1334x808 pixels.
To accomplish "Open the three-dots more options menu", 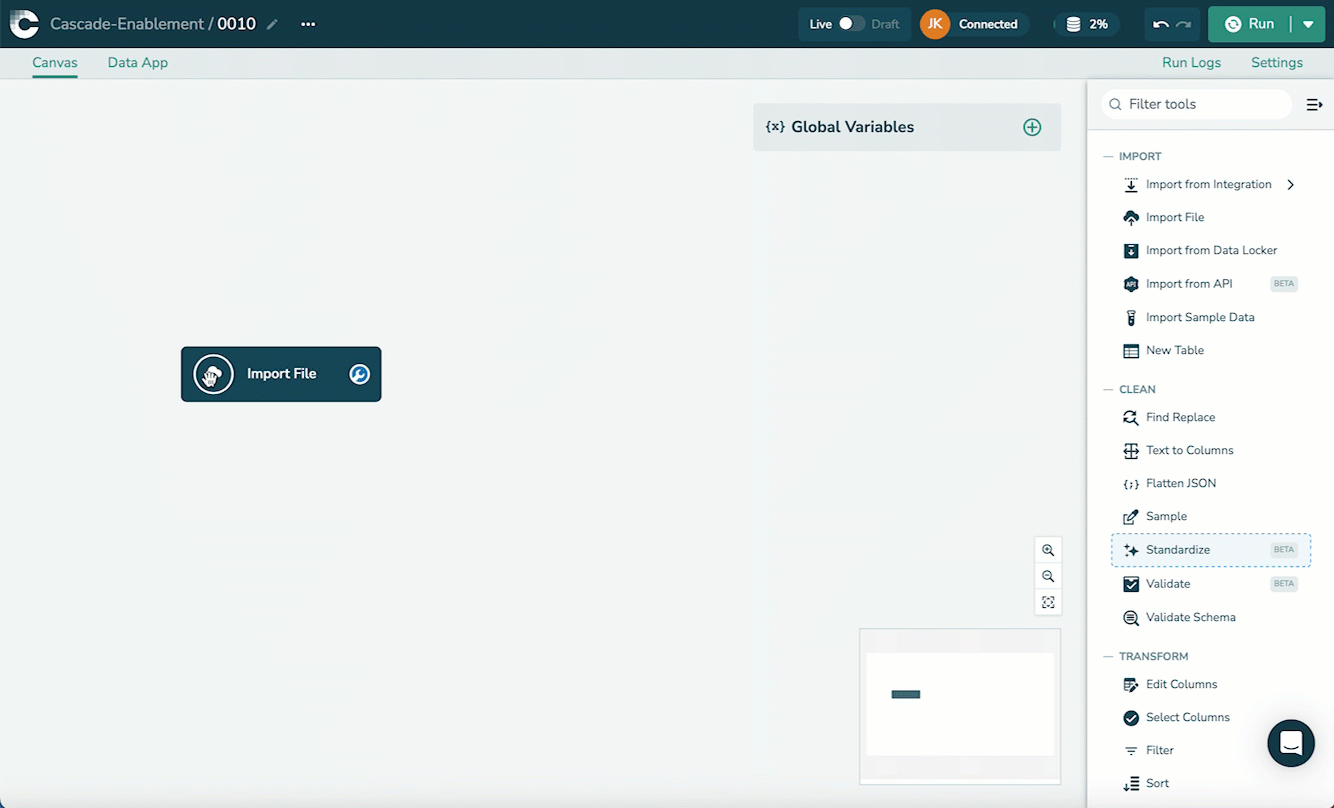I will click(308, 24).
